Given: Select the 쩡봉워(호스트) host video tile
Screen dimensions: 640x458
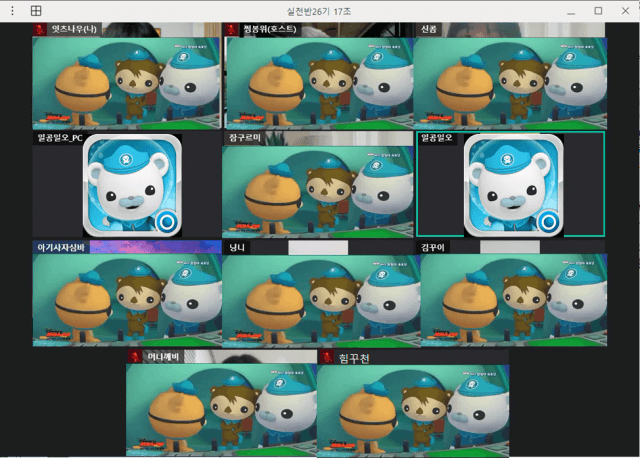Looking at the screenshot, I should pyautogui.click(x=318, y=76).
